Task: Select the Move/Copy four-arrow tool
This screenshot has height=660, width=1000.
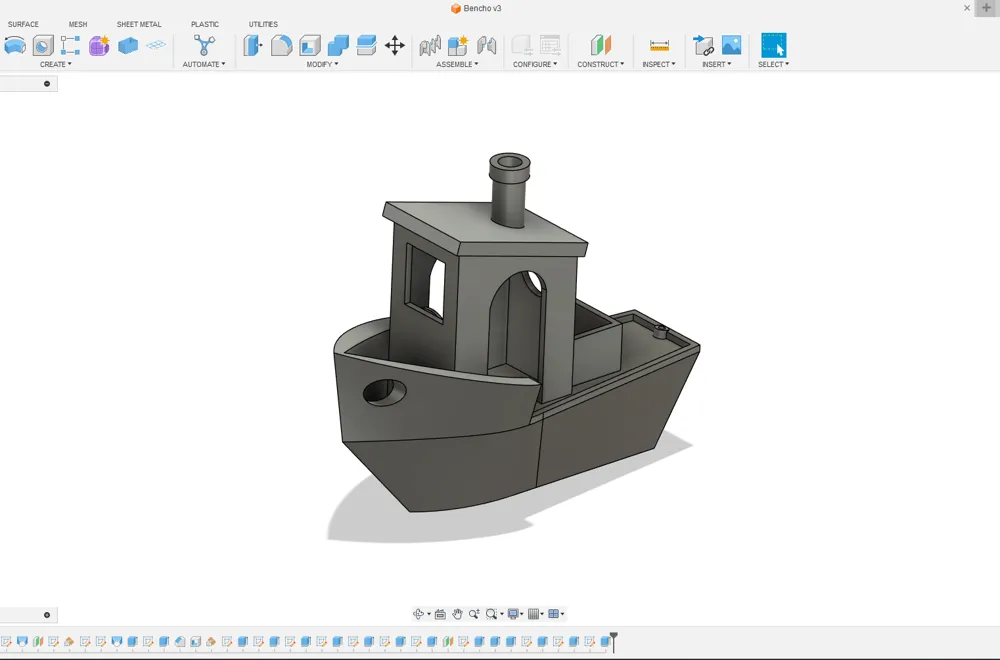Action: tap(395, 45)
